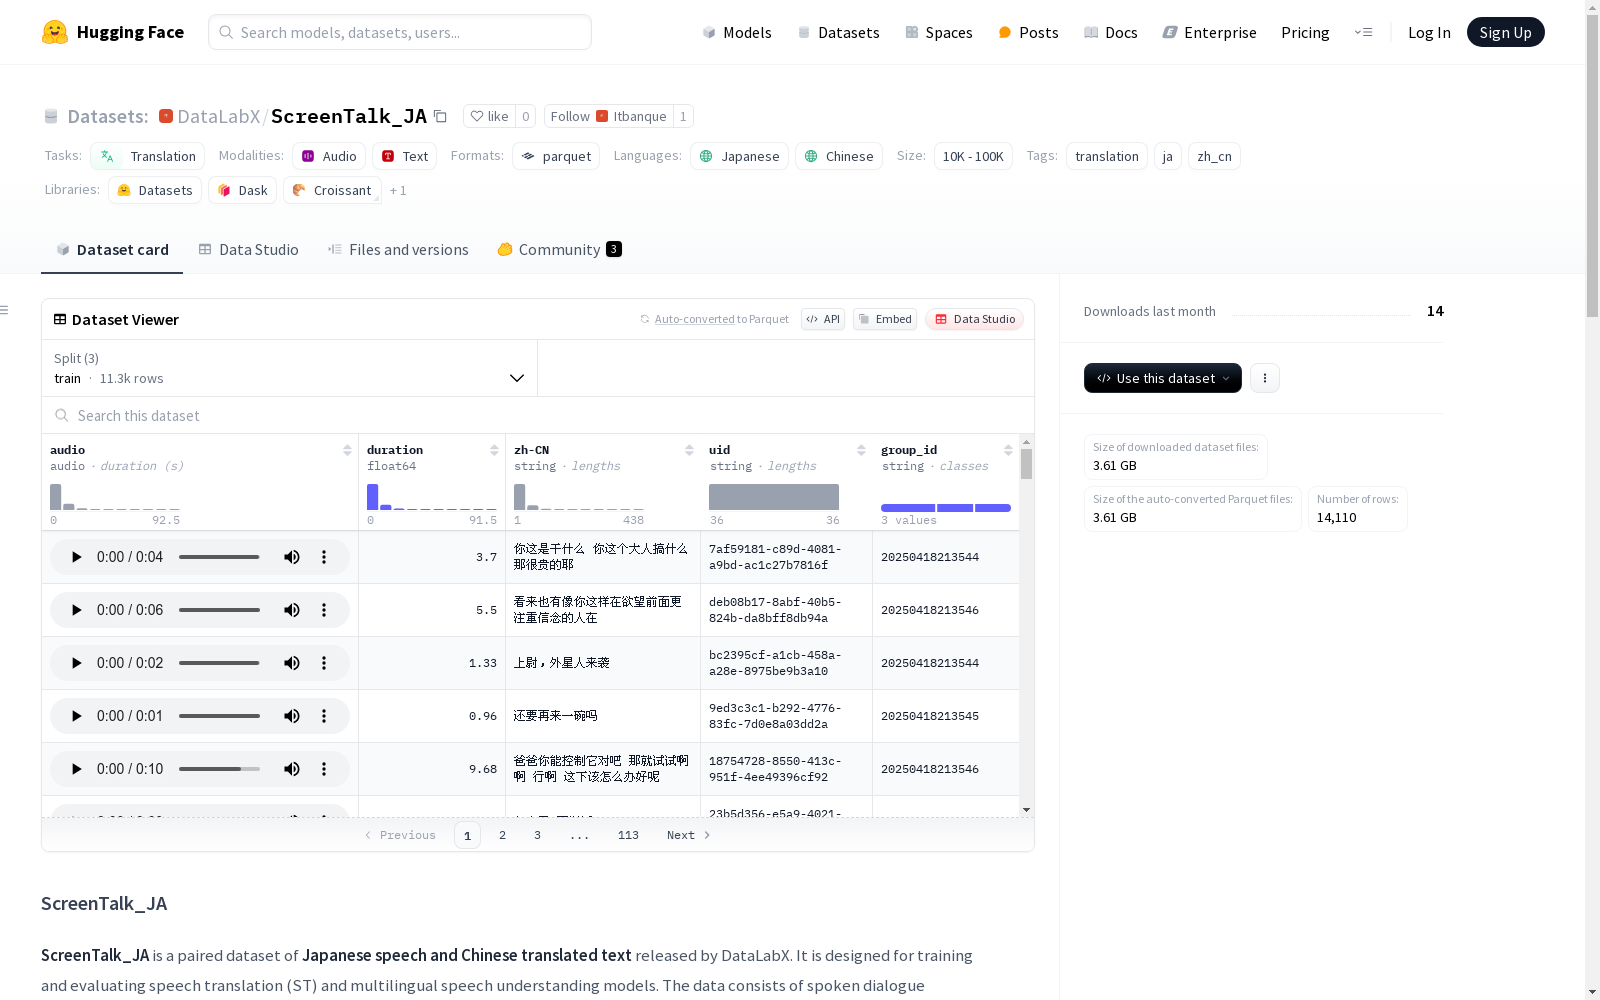The height and width of the screenshot is (1000, 1600).
Task: Open audio options menu for 0:01 clip
Action: (x=324, y=716)
